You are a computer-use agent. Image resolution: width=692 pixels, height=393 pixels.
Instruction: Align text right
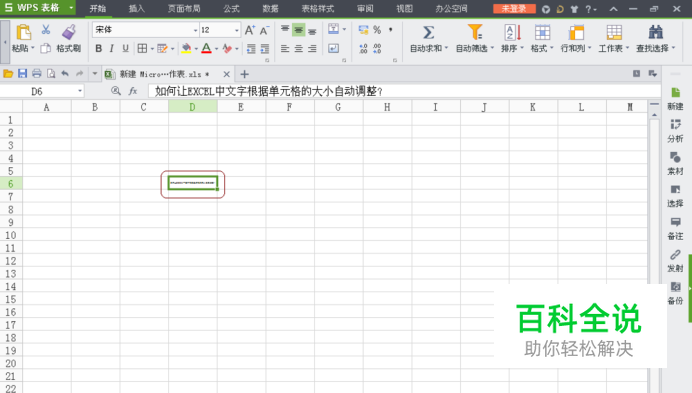pos(312,48)
